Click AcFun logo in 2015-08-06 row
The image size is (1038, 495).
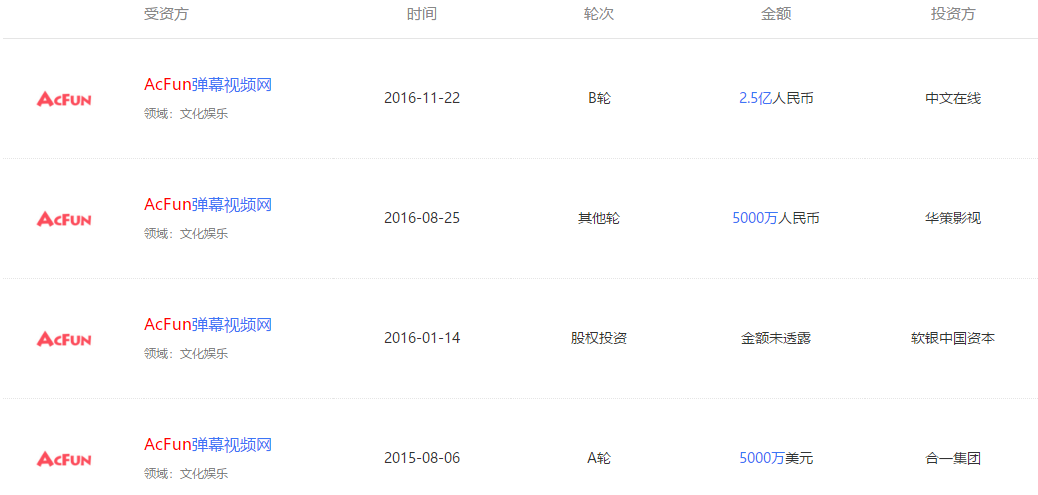point(64,459)
